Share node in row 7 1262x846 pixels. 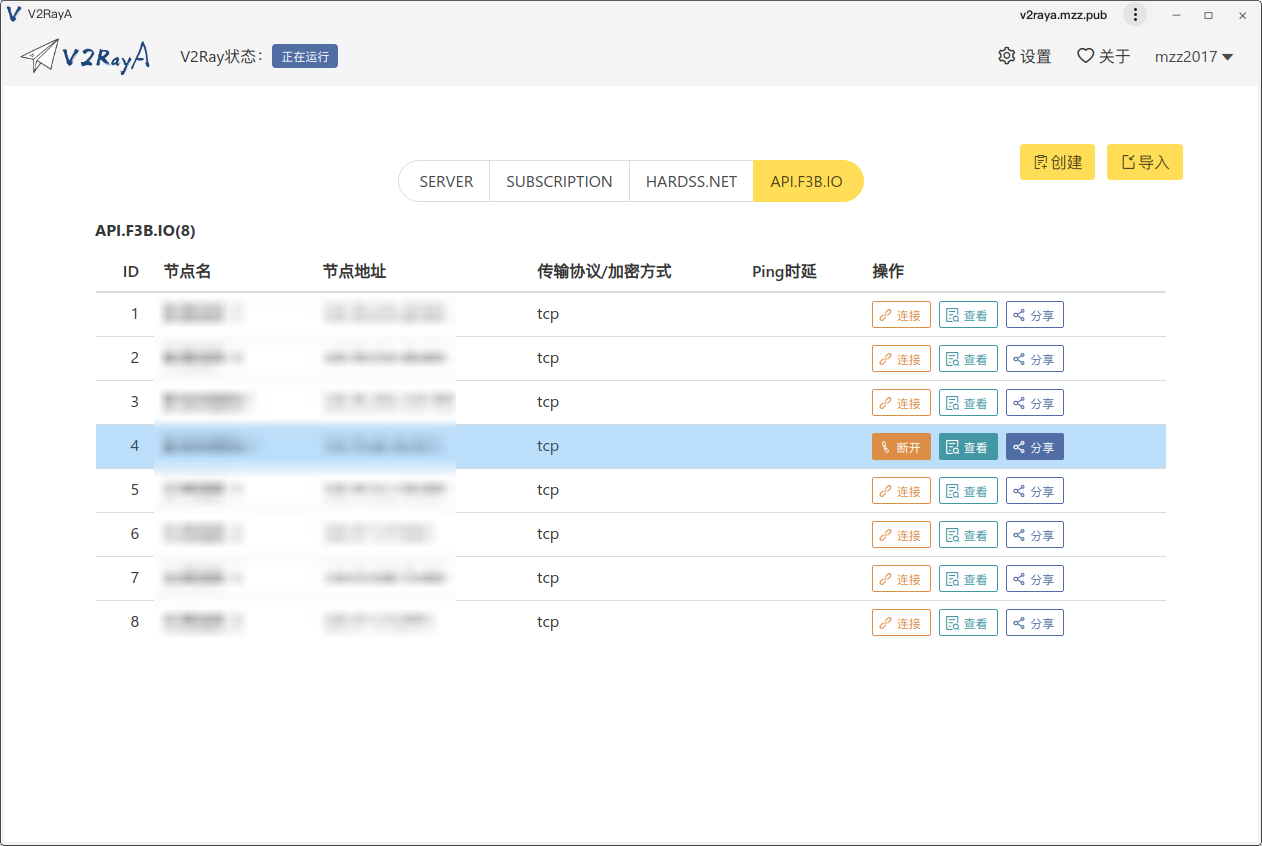(1035, 579)
